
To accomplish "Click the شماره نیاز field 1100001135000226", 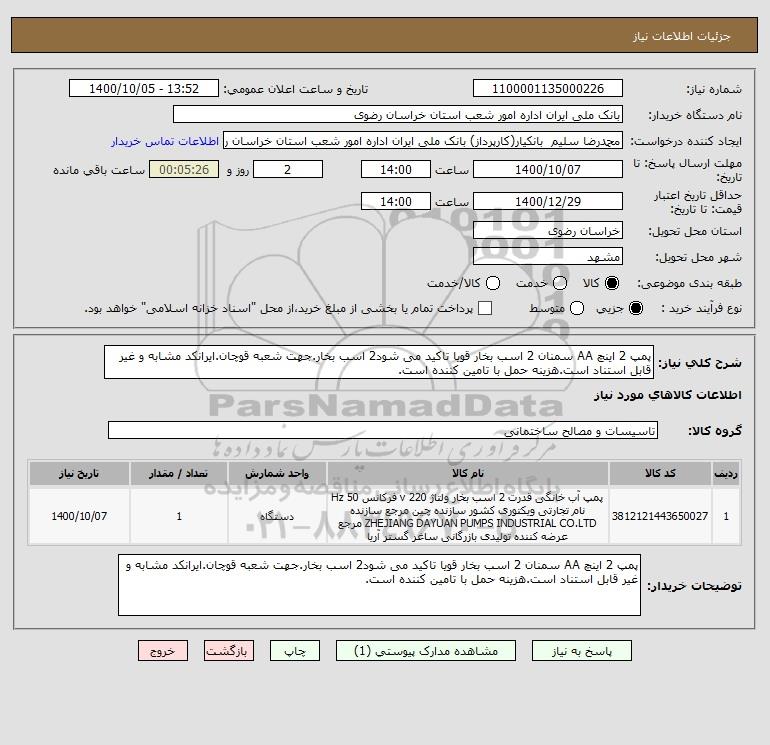I will 548,88.
